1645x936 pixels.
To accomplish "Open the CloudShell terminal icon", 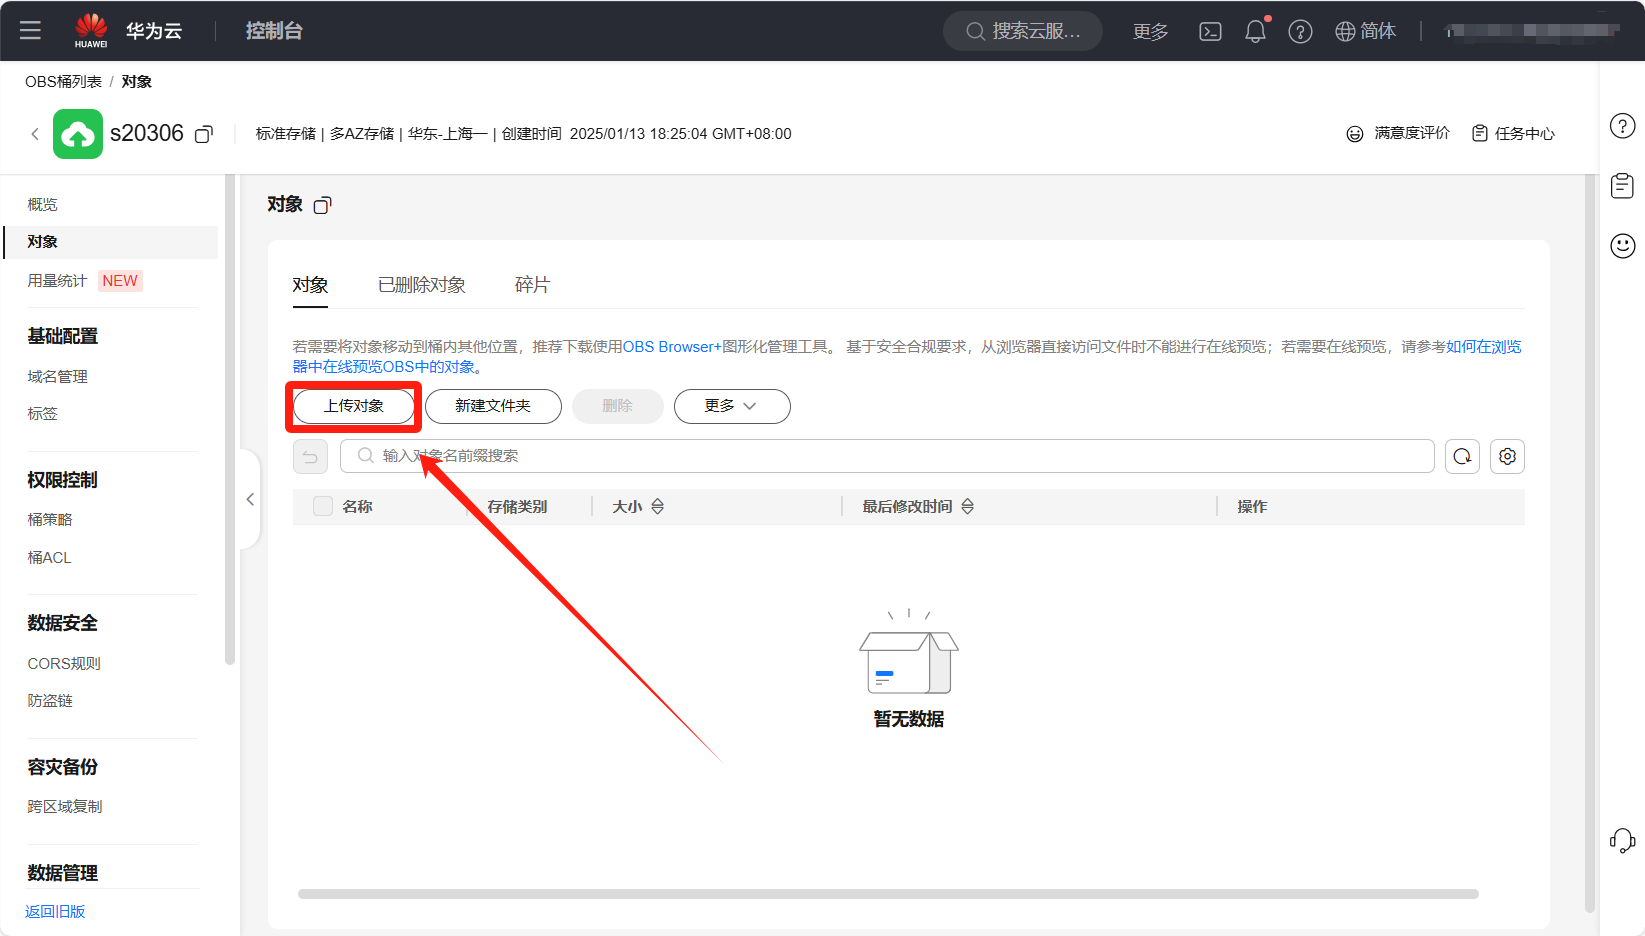I will point(1210,31).
